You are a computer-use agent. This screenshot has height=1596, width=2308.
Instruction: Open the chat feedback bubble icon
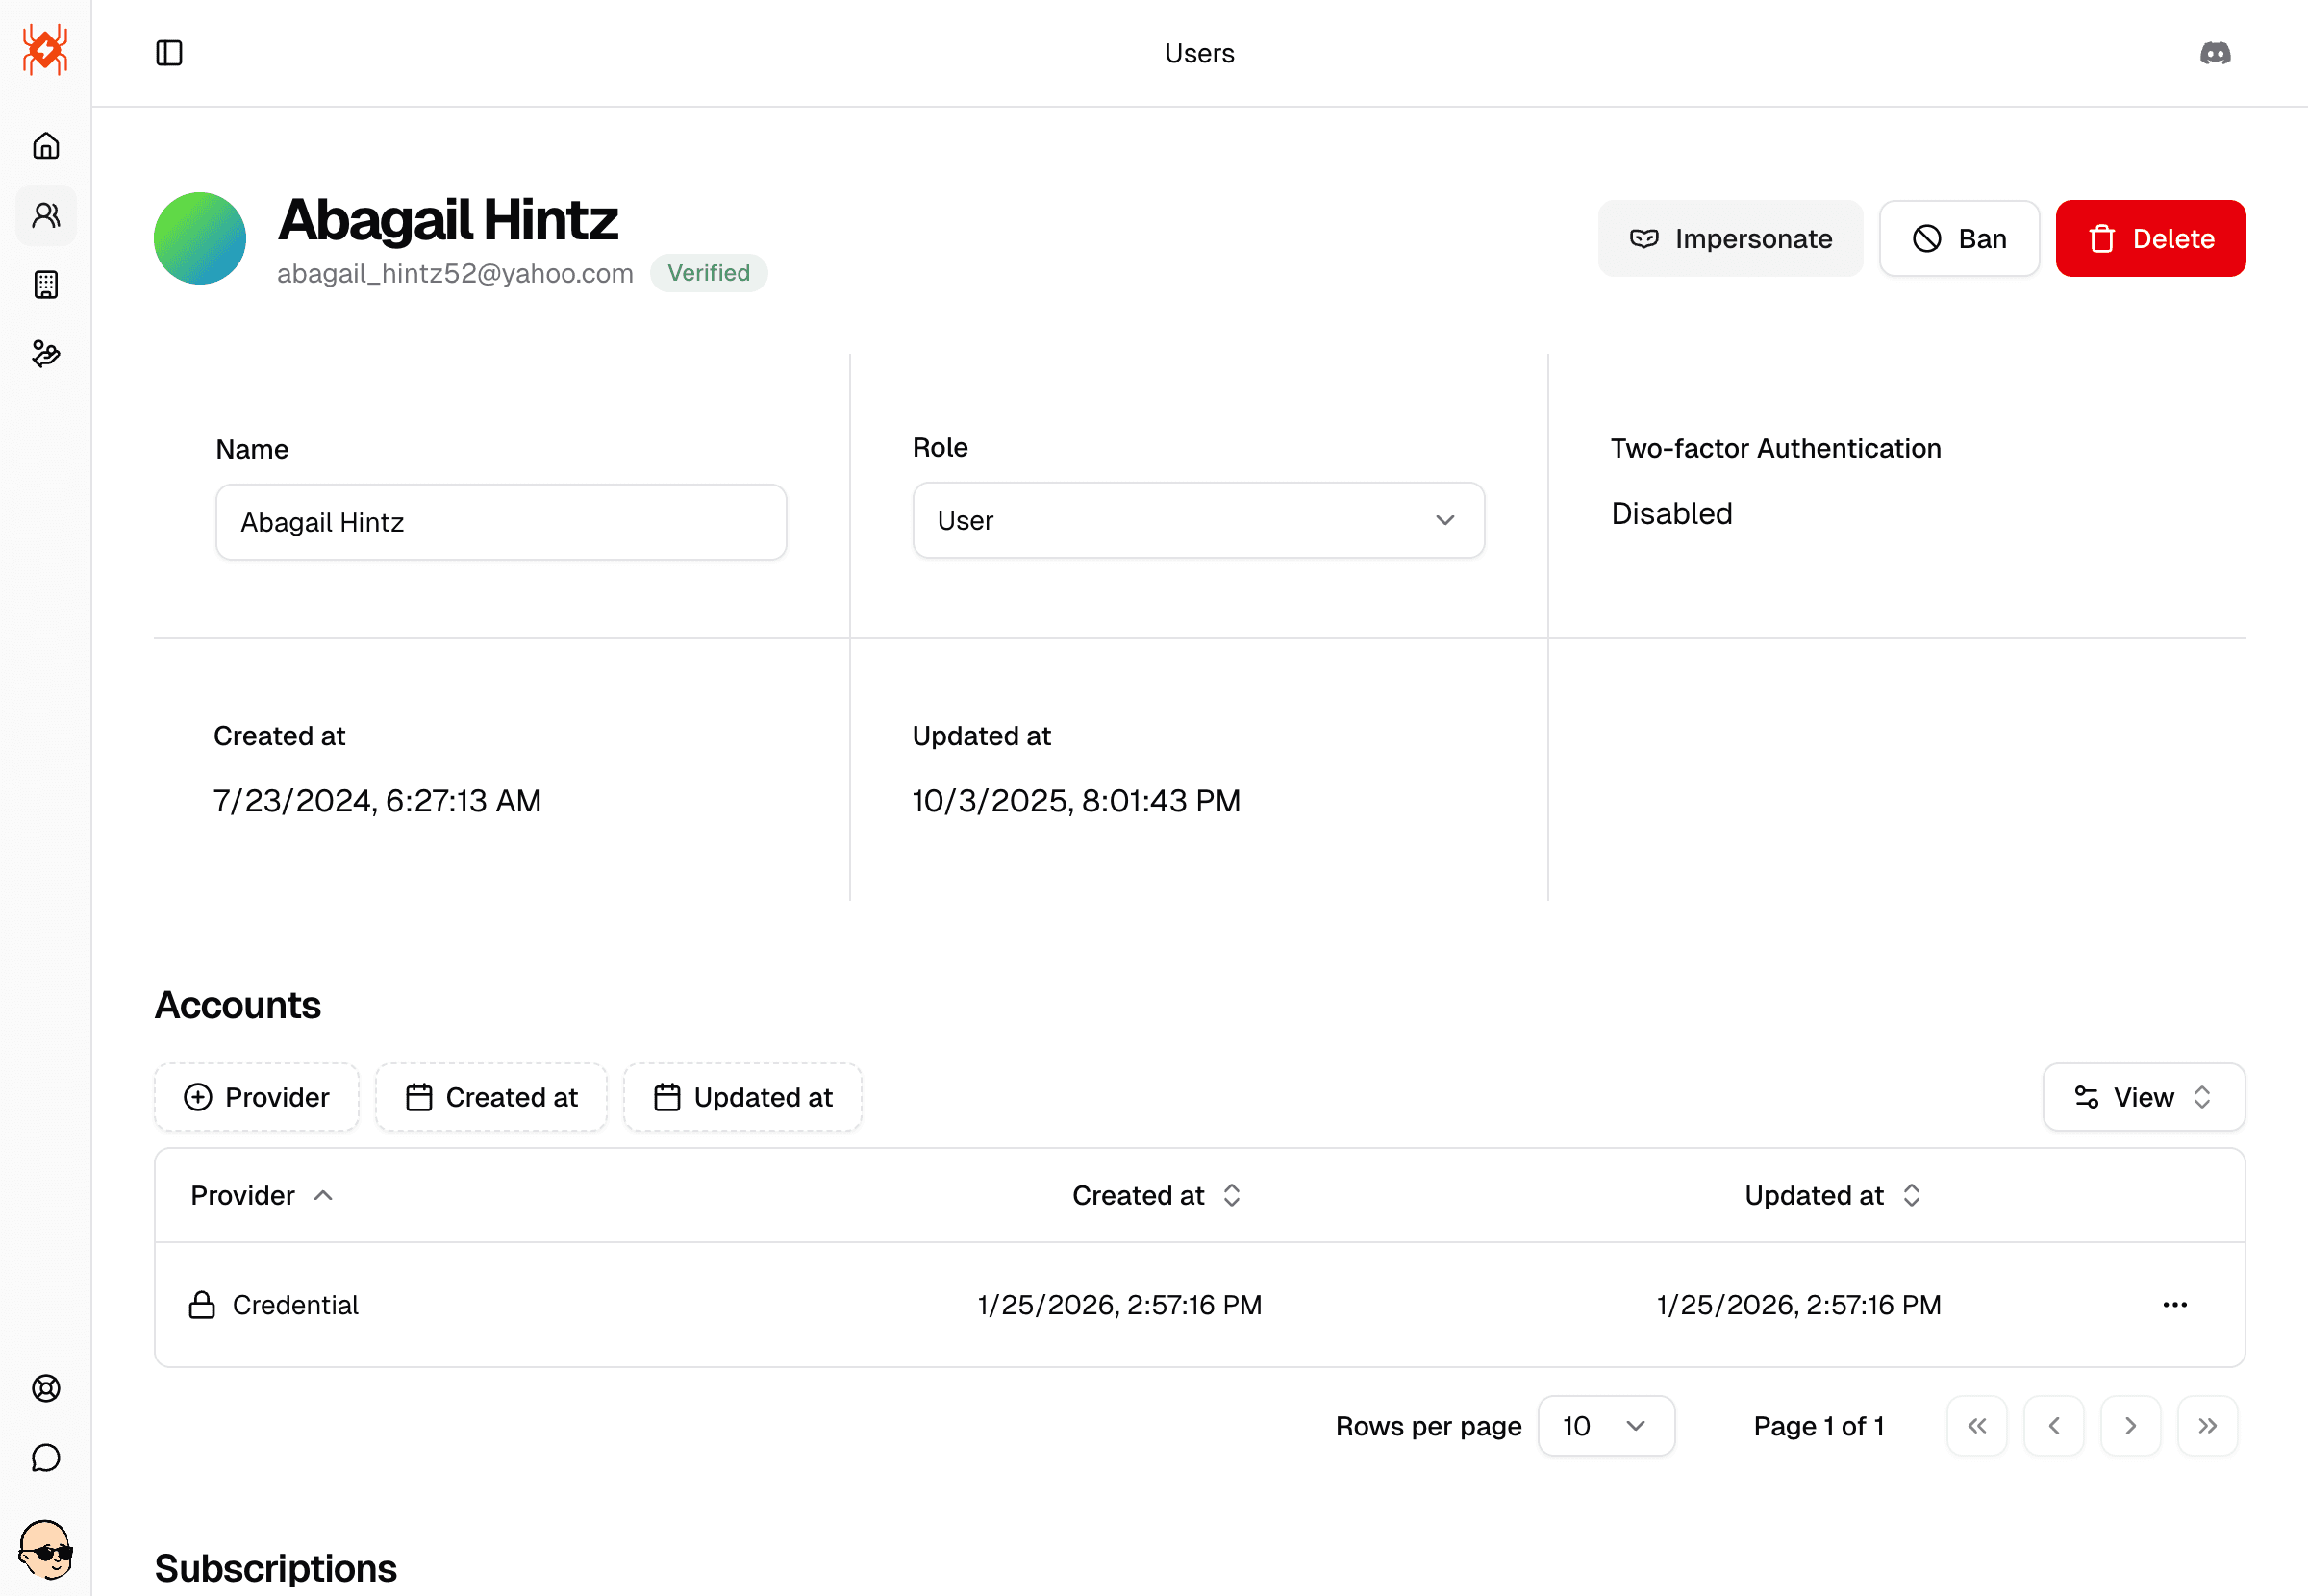tap(46, 1458)
